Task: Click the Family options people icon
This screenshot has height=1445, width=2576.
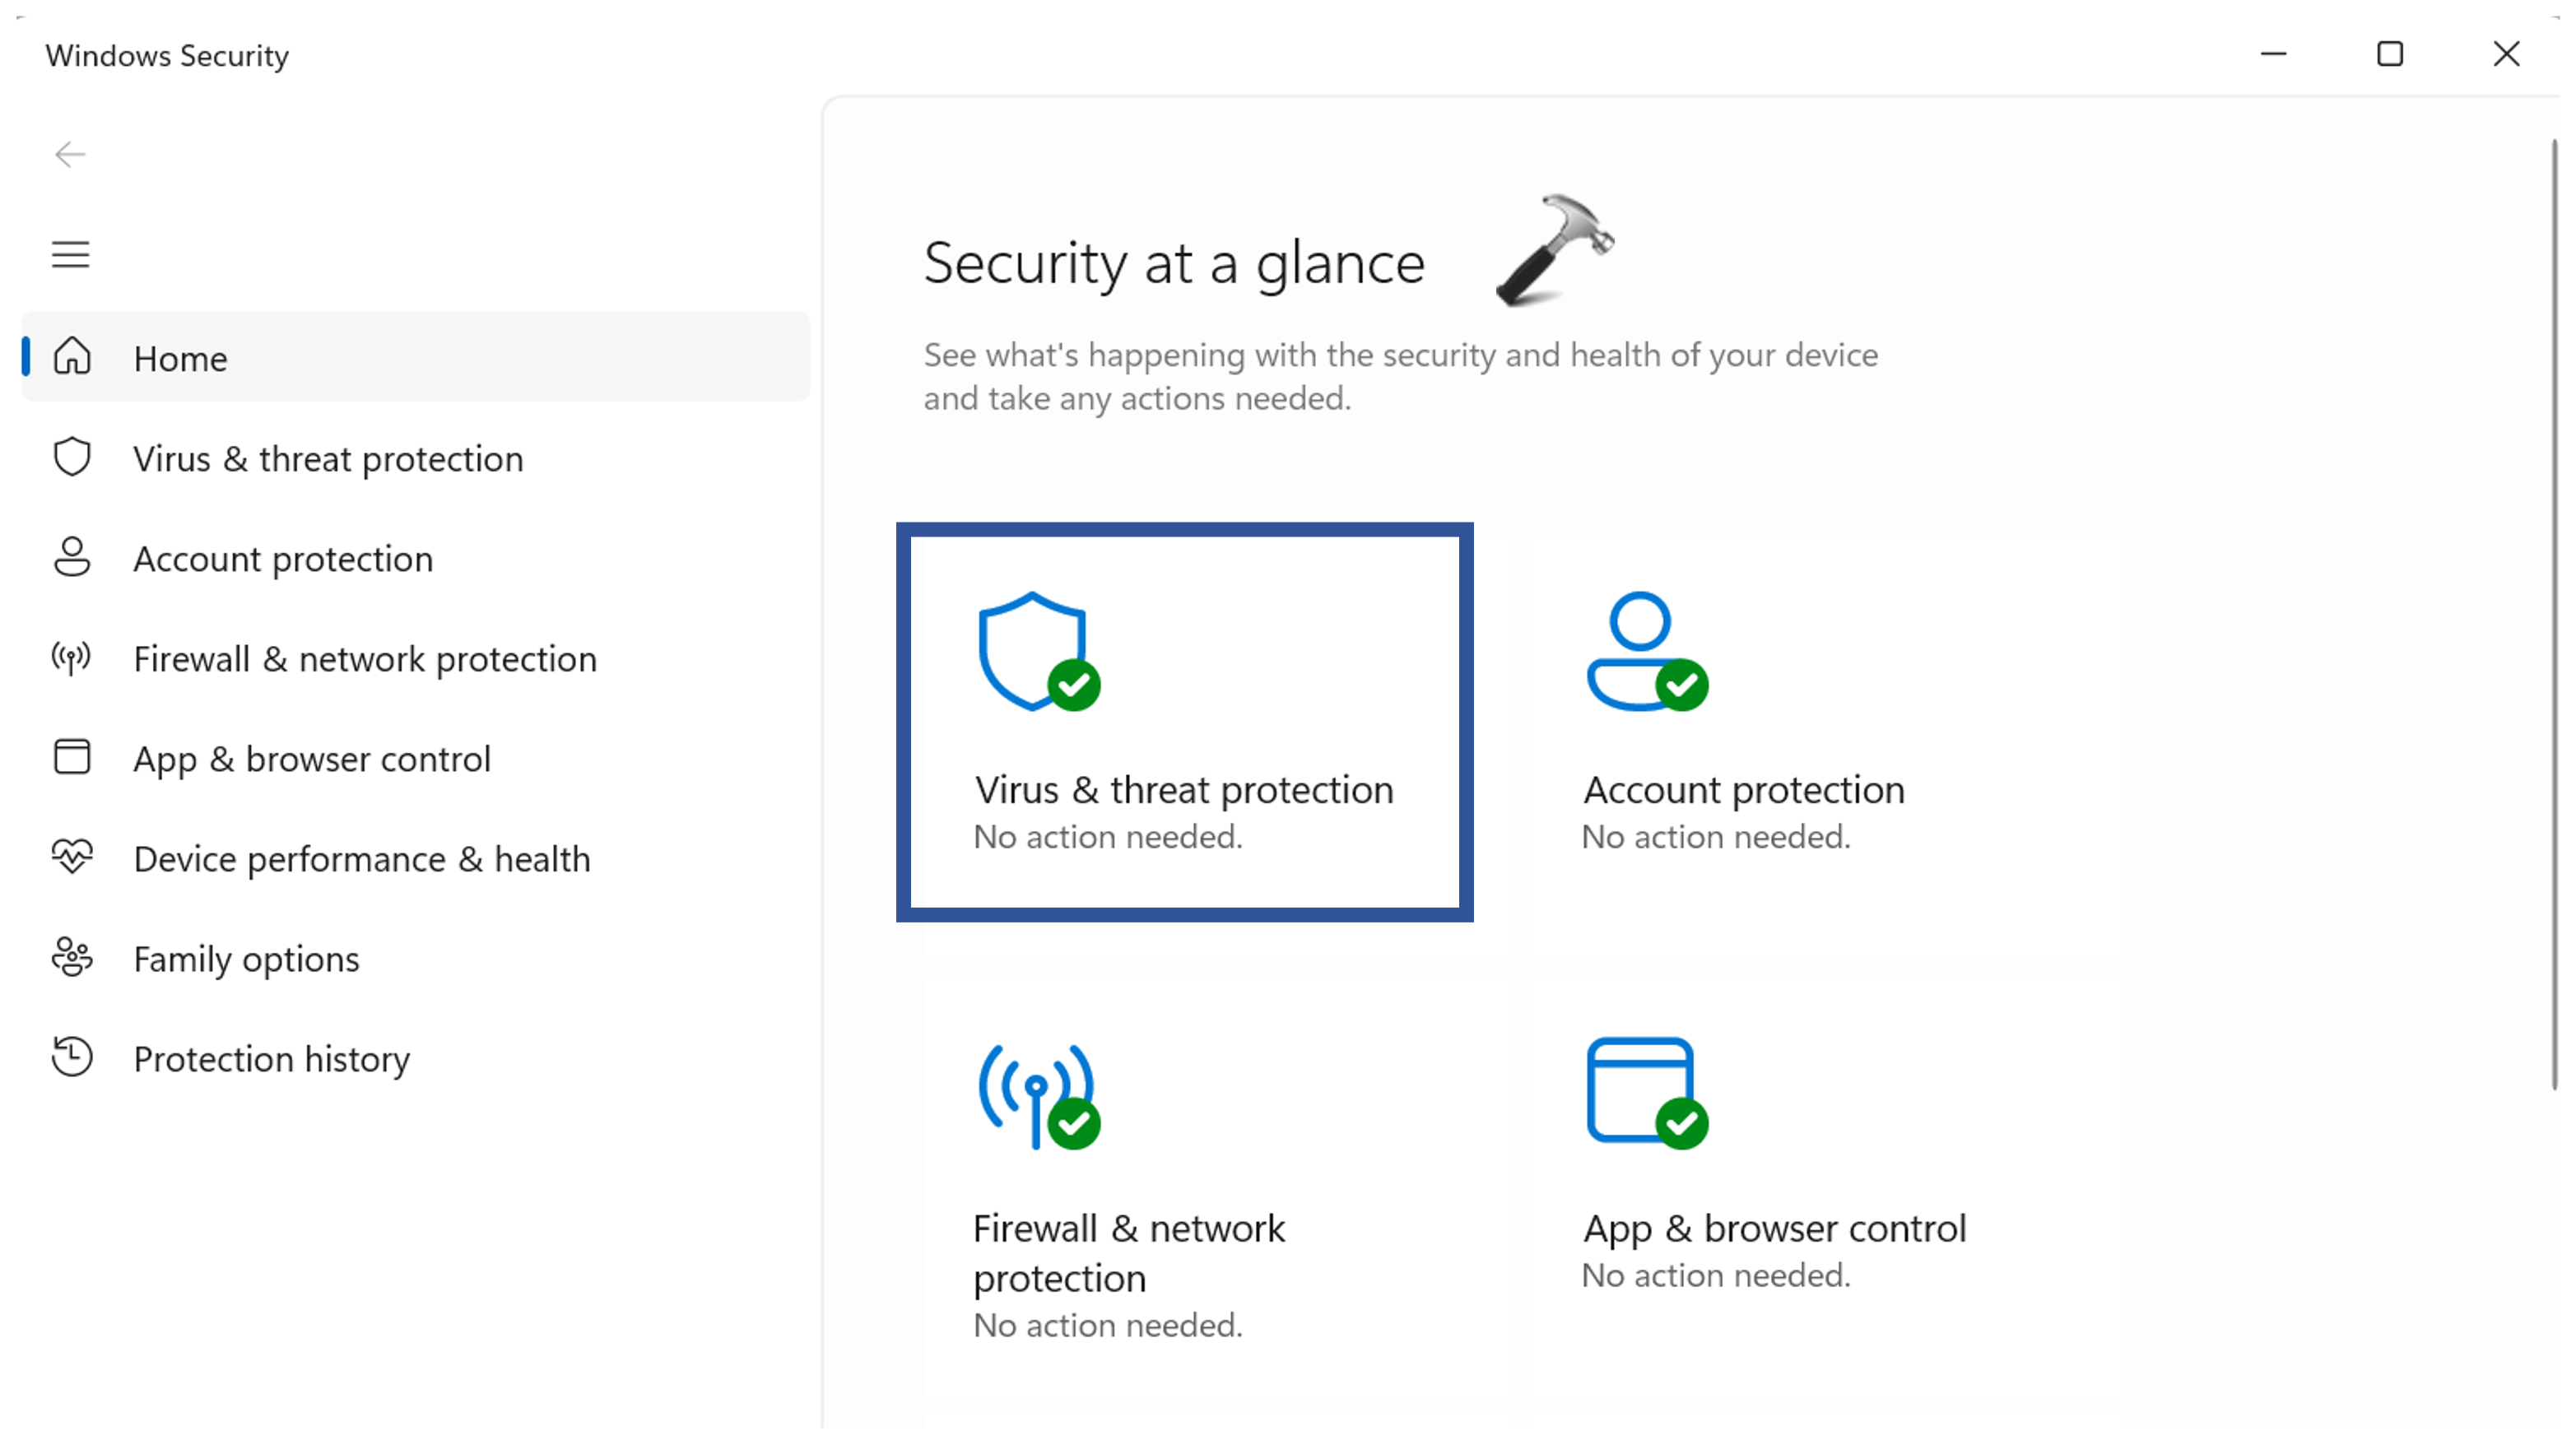Action: point(72,958)
